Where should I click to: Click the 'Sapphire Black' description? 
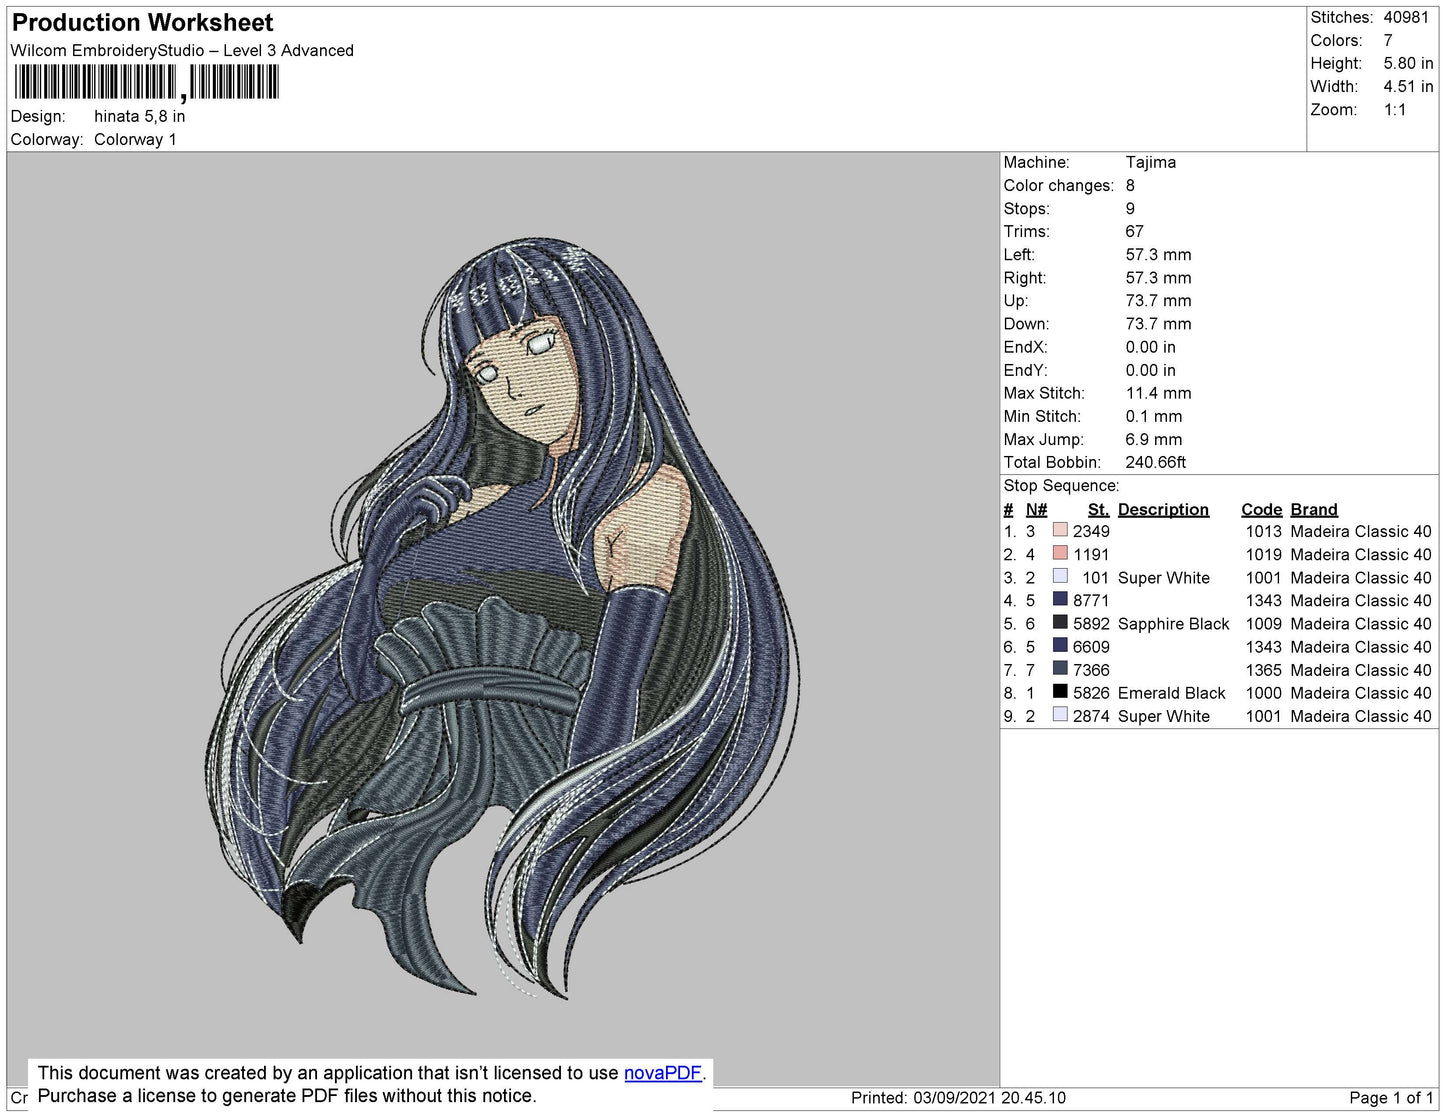[x=1173, y=623]
